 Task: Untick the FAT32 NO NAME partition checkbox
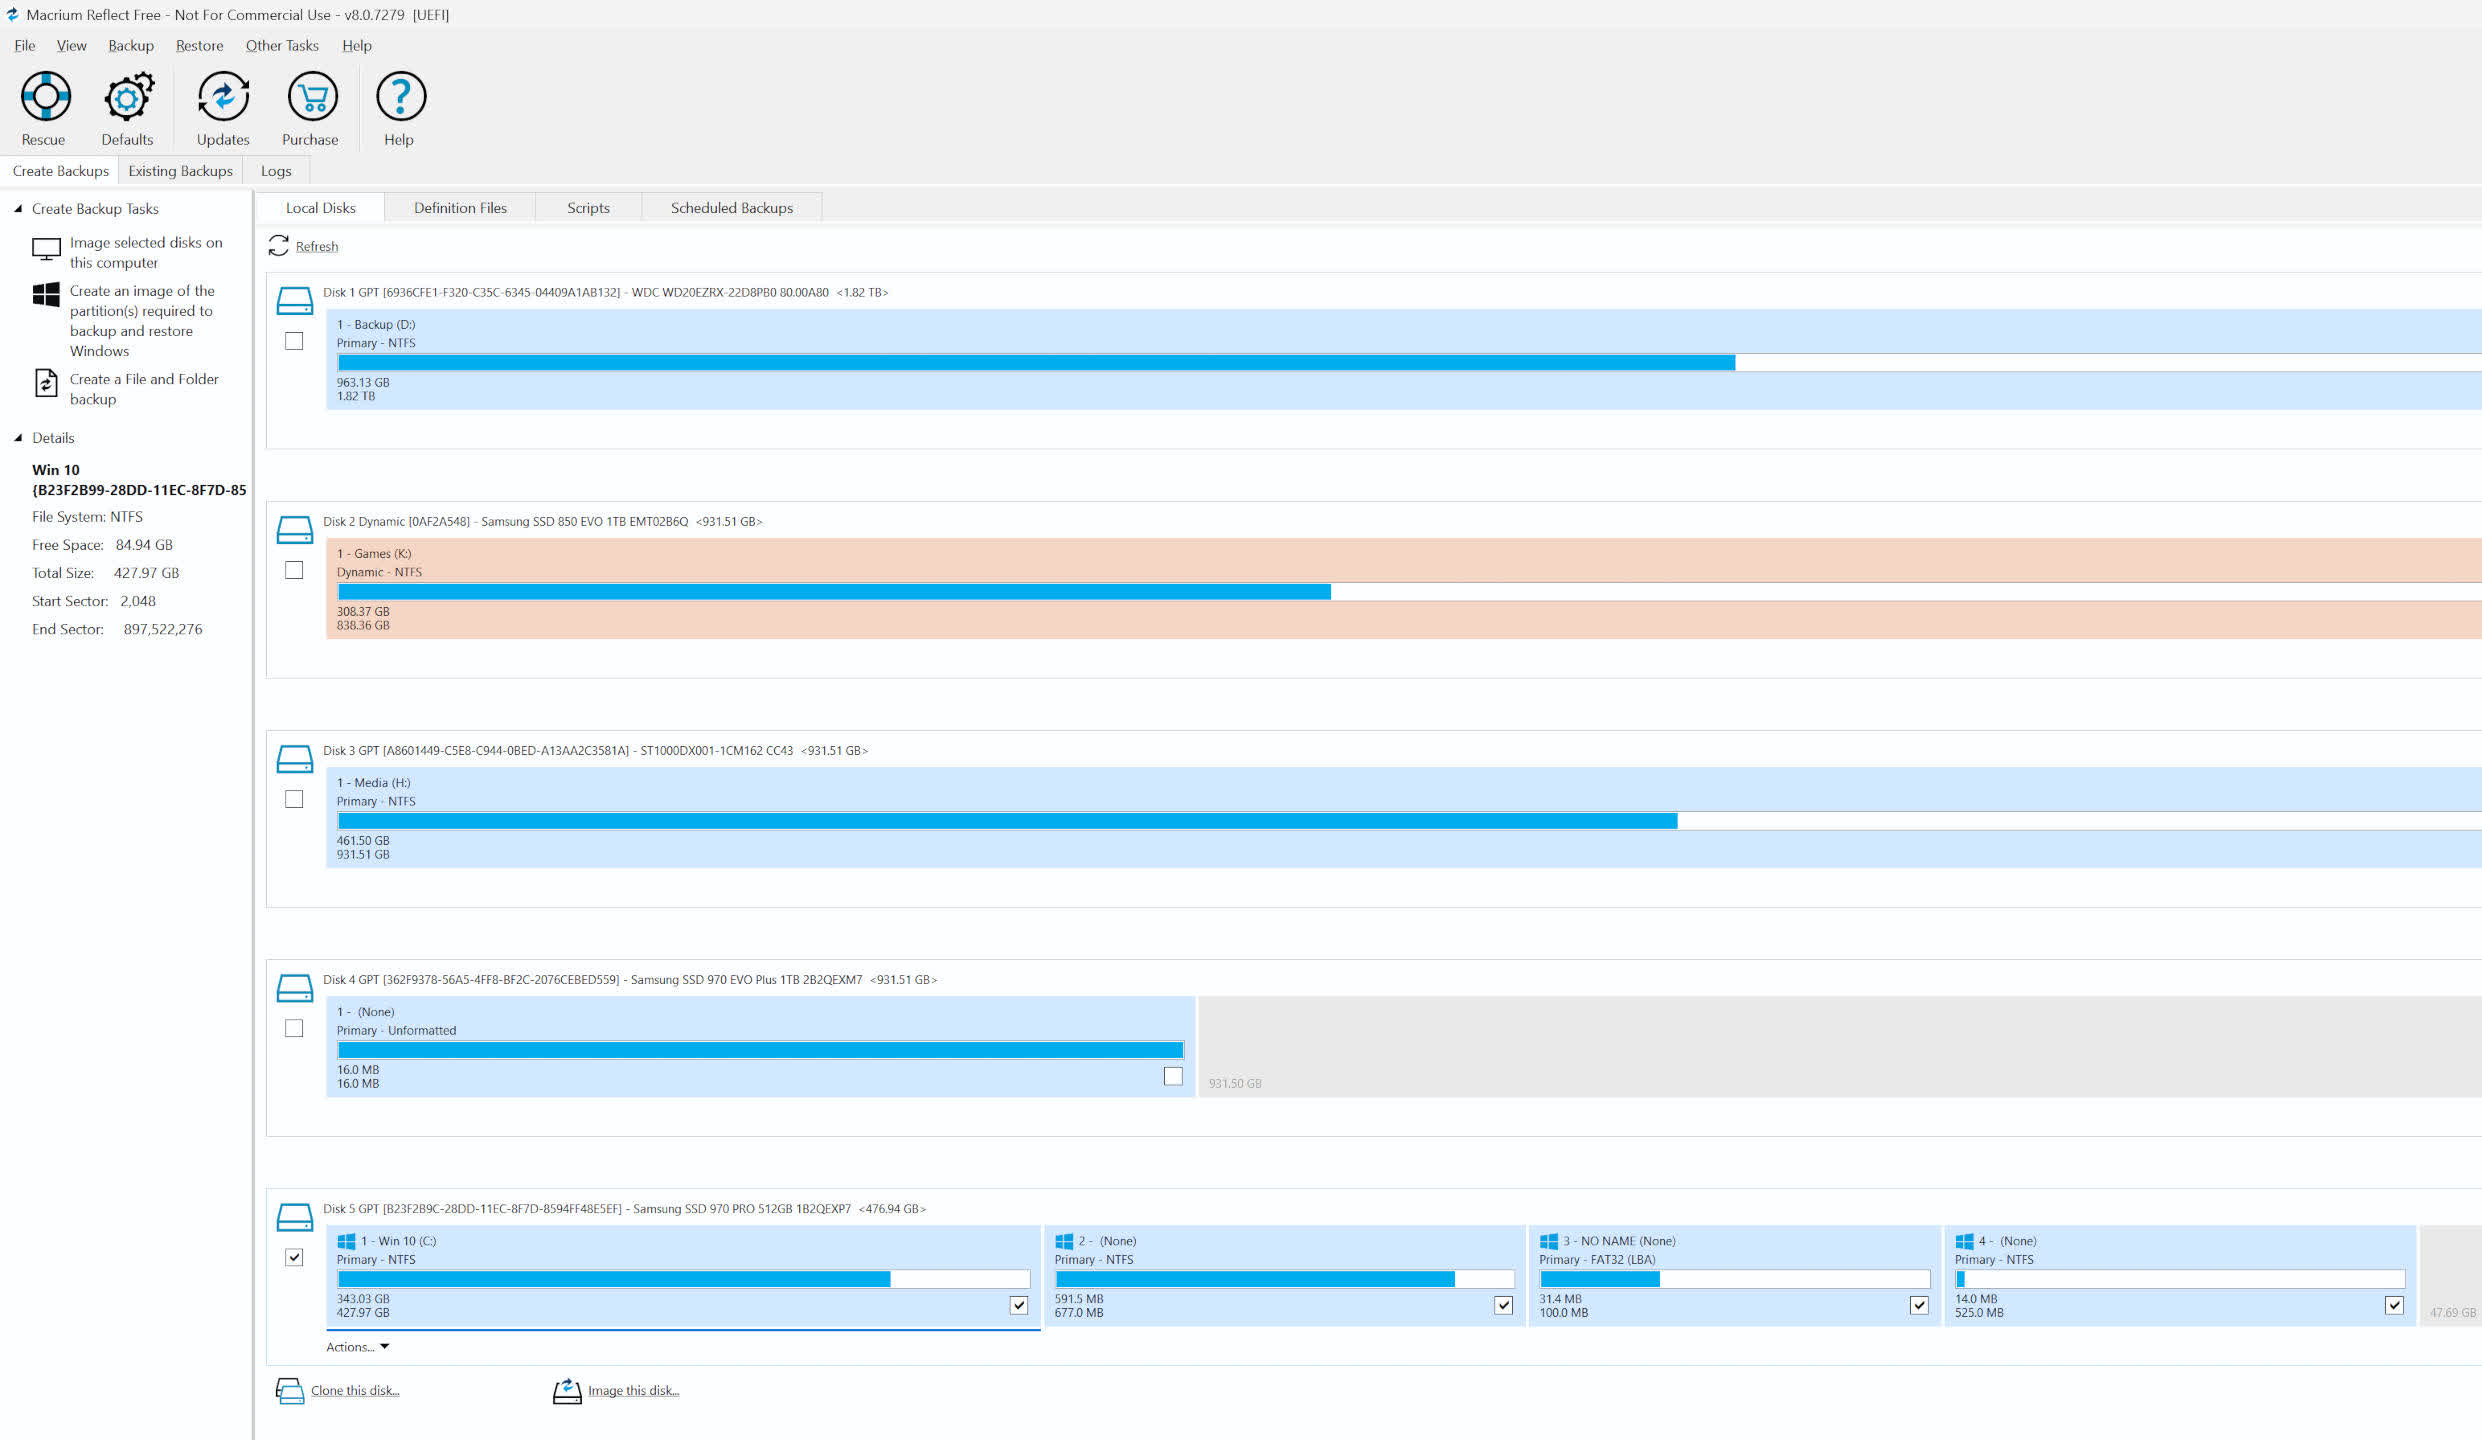pos(1919,1305)
